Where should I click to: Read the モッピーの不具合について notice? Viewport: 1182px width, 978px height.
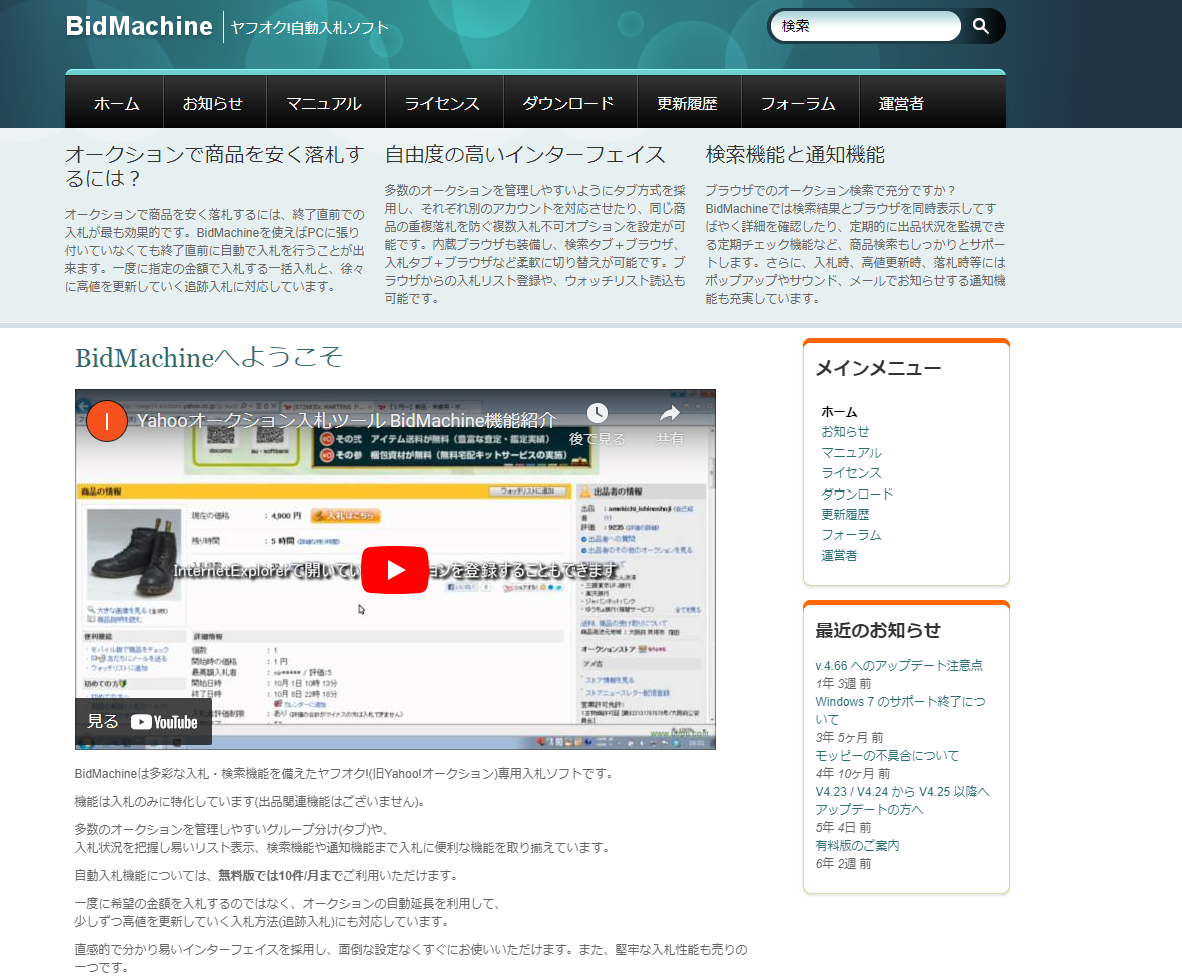pos(886,755)
